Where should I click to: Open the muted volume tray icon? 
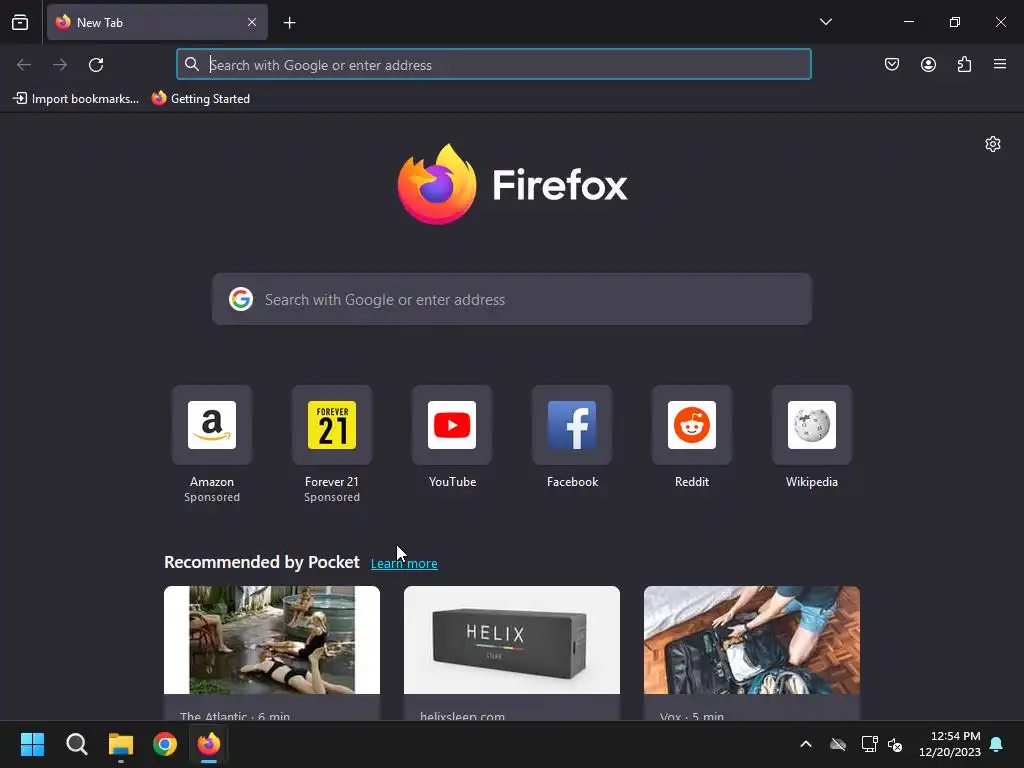pyautogui.click(x=895, y=744)
